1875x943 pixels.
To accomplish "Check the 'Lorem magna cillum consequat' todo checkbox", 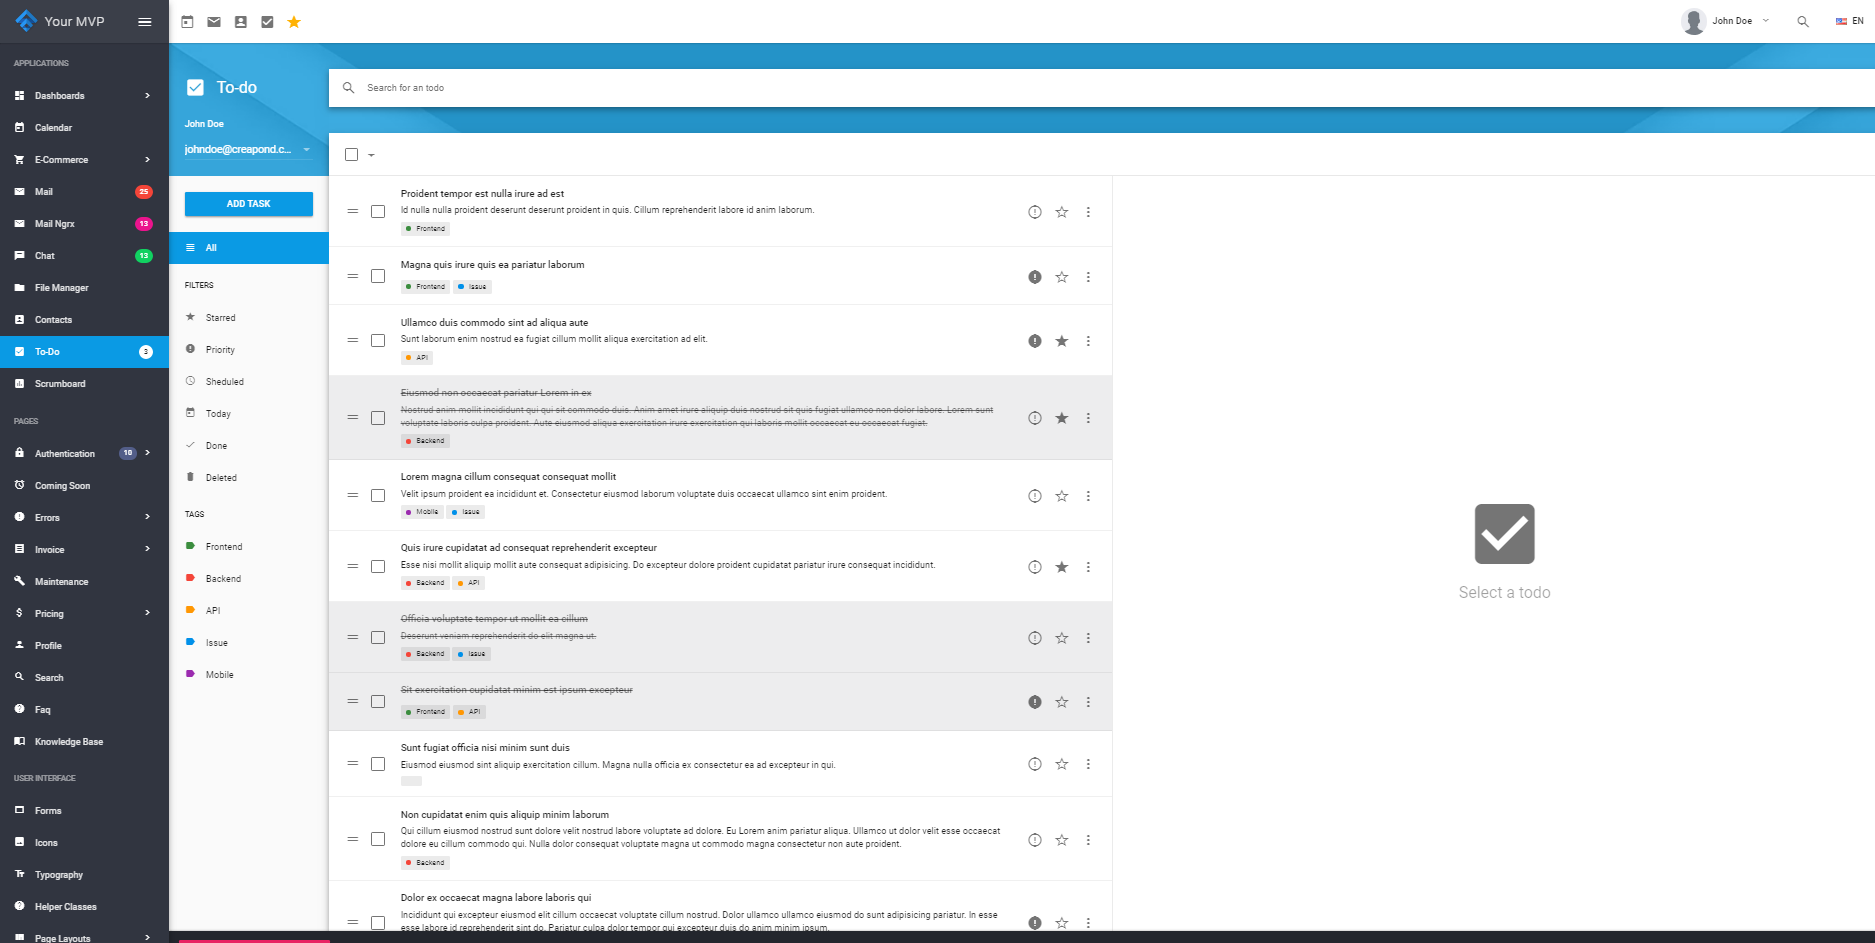I will click(378, 495).
